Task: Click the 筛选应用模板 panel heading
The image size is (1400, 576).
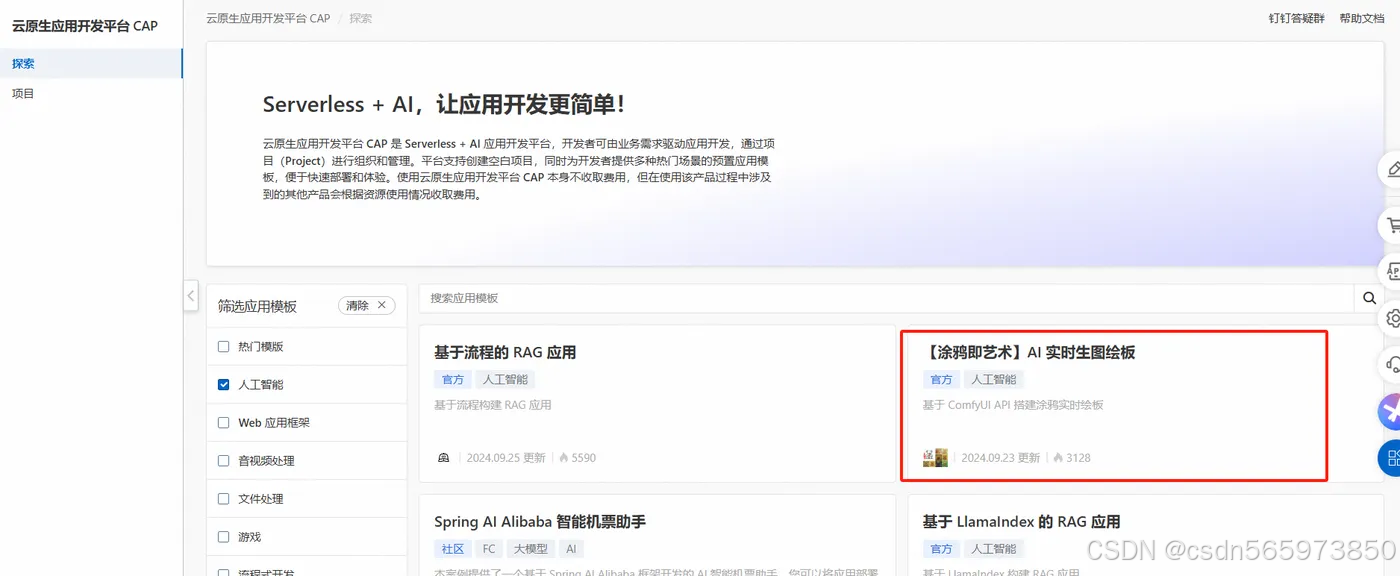Action: pos(257,306)
